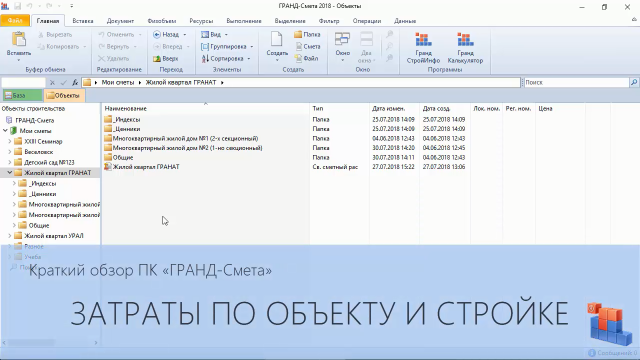Click the Окно window icon
The height and width of the screenshot is (360, 640).
(342, 39)
